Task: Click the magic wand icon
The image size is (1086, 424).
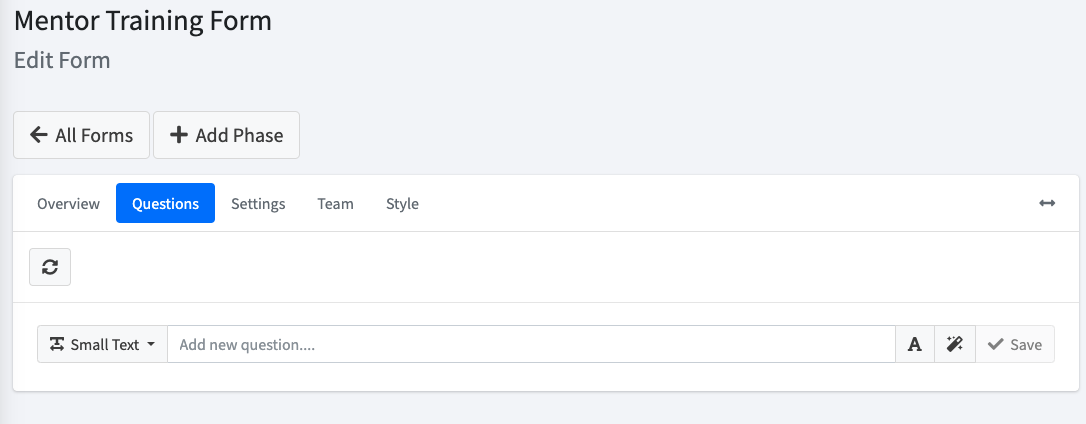Action: 954,344
